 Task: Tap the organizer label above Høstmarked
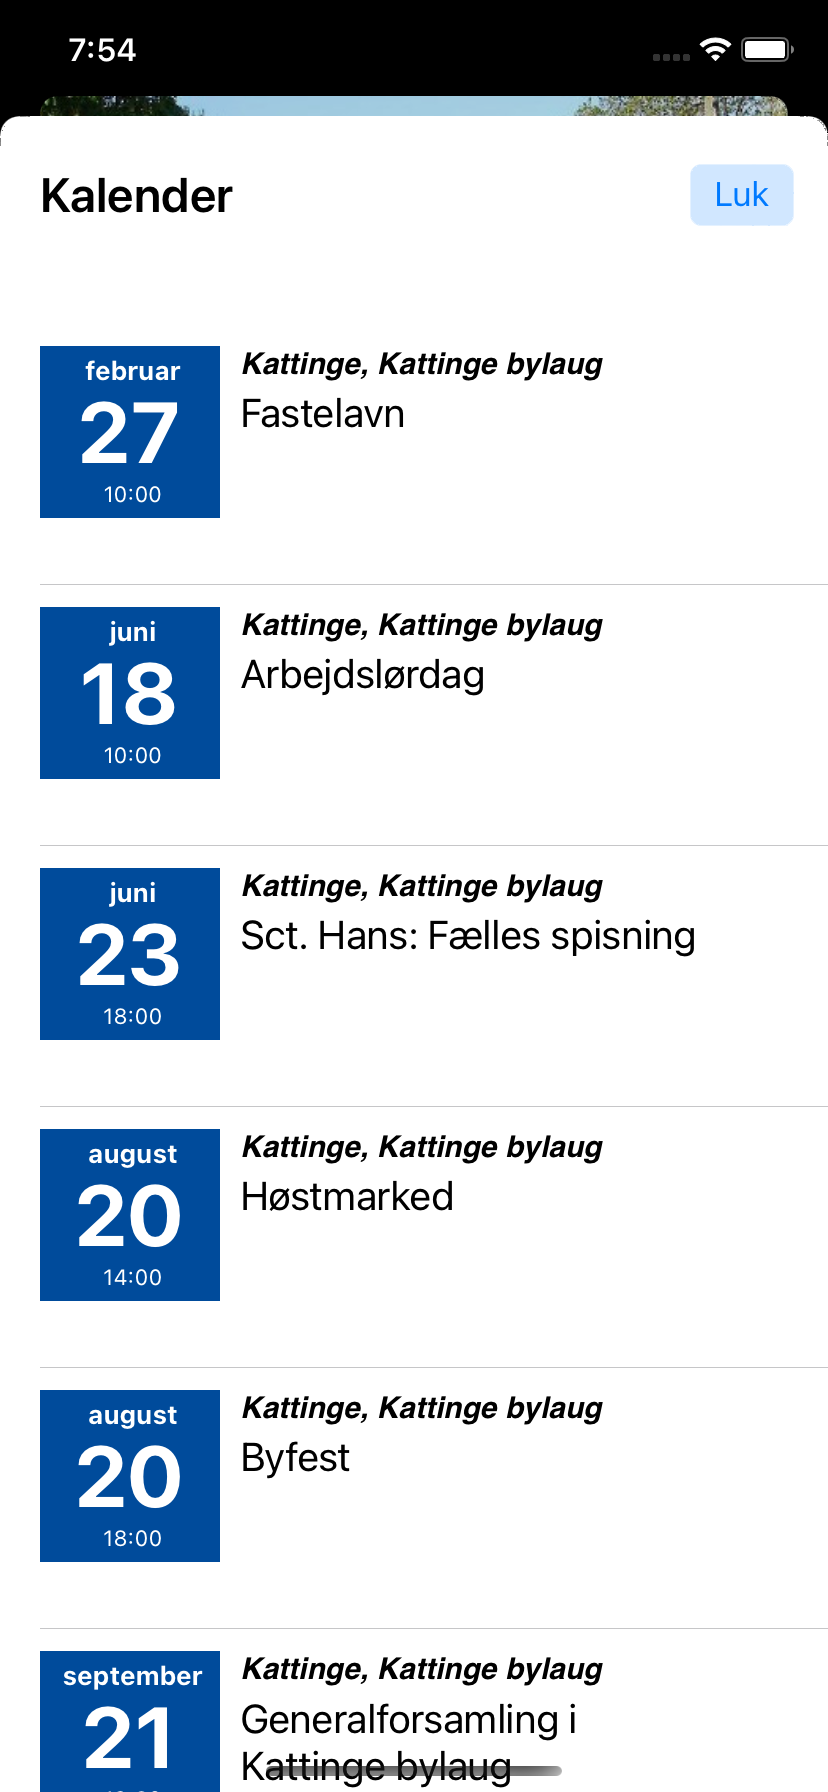[x=422, y=1147]
